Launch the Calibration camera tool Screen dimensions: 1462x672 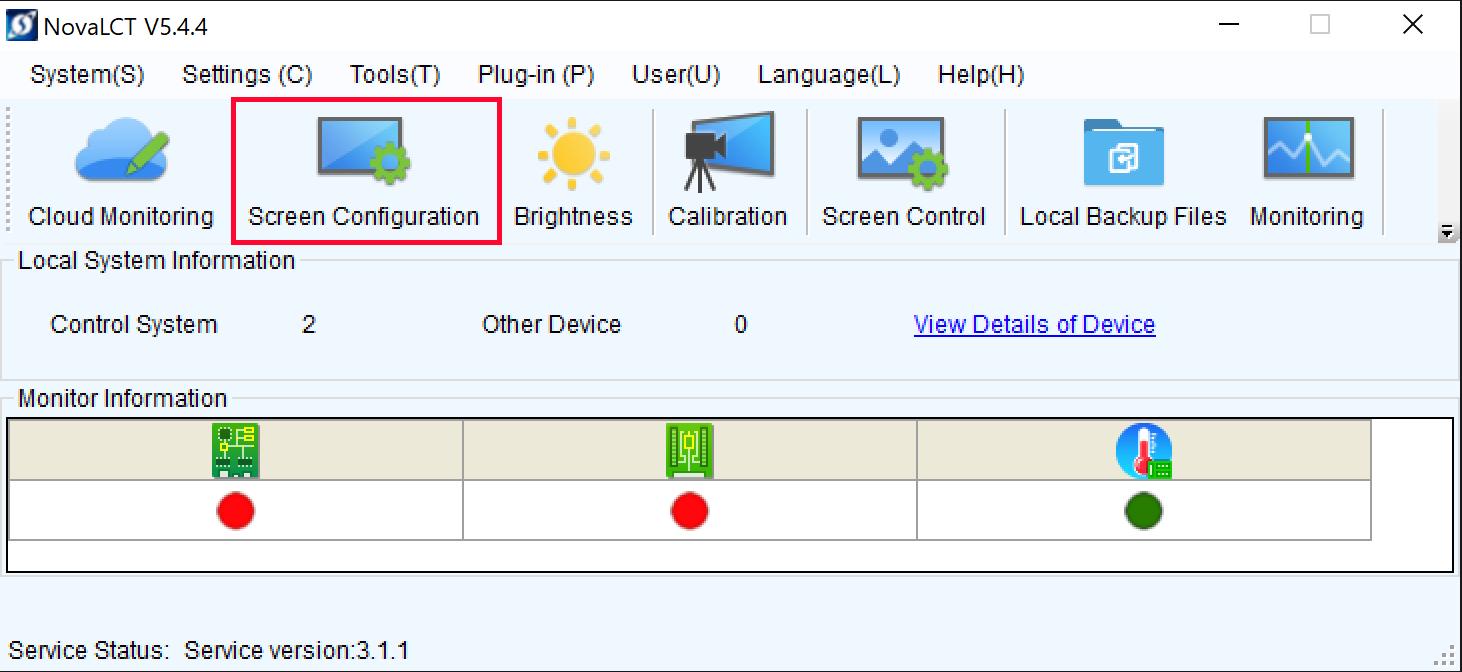click(x=728, y=172)
